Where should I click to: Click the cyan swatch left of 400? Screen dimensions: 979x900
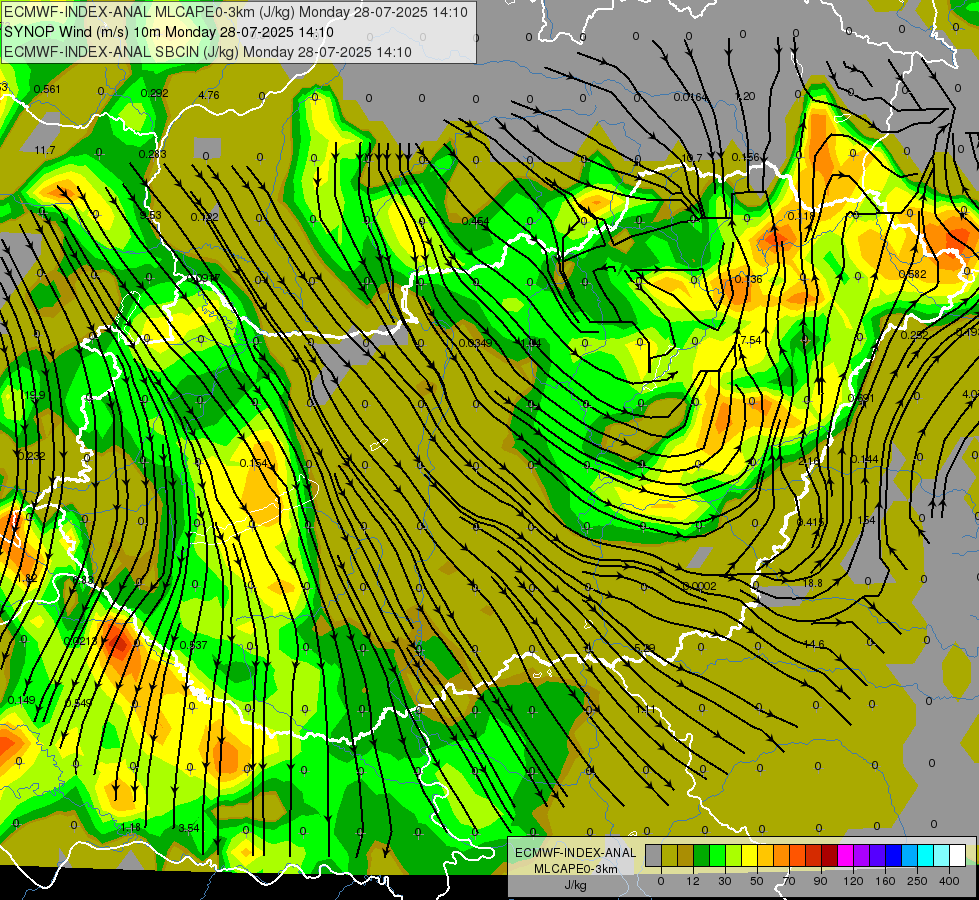(x=926, y=855)
